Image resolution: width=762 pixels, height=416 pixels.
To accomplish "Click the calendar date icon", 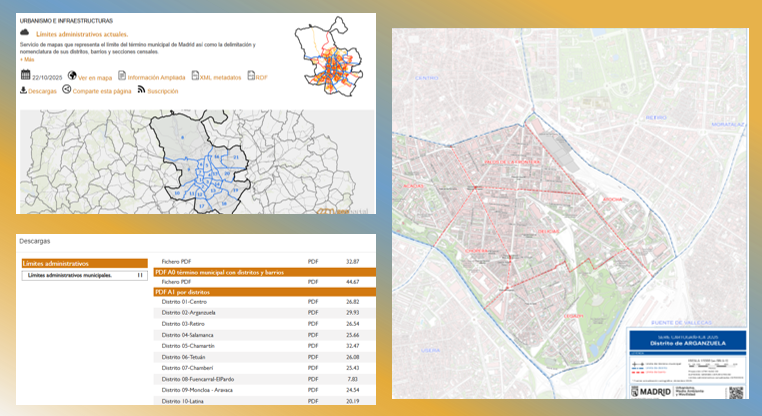I will [x=25, y=75].
